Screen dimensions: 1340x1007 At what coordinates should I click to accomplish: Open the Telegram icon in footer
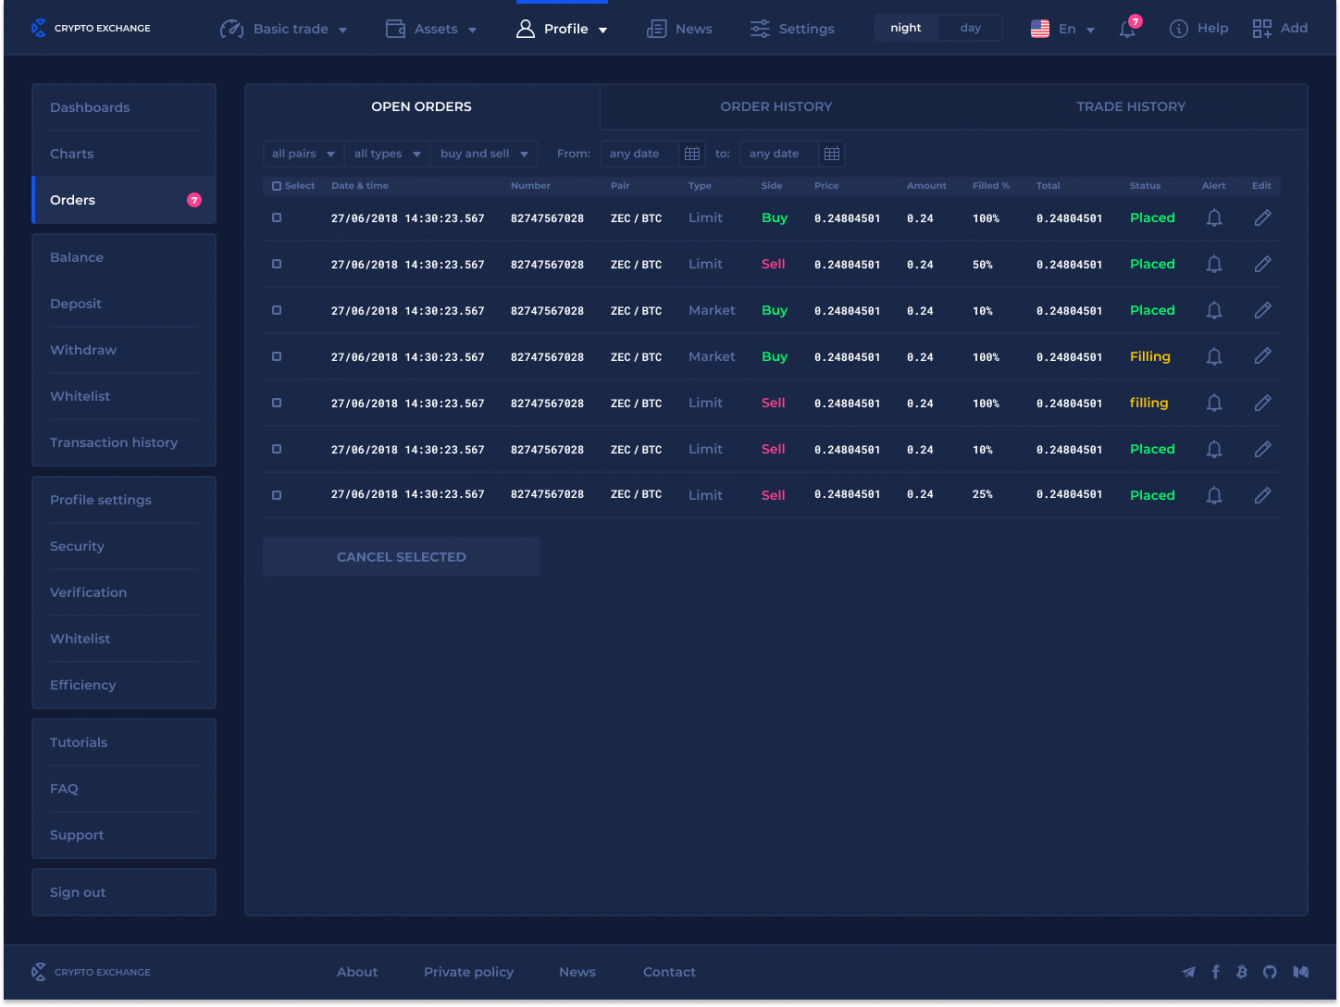(x=1188, y=972)
